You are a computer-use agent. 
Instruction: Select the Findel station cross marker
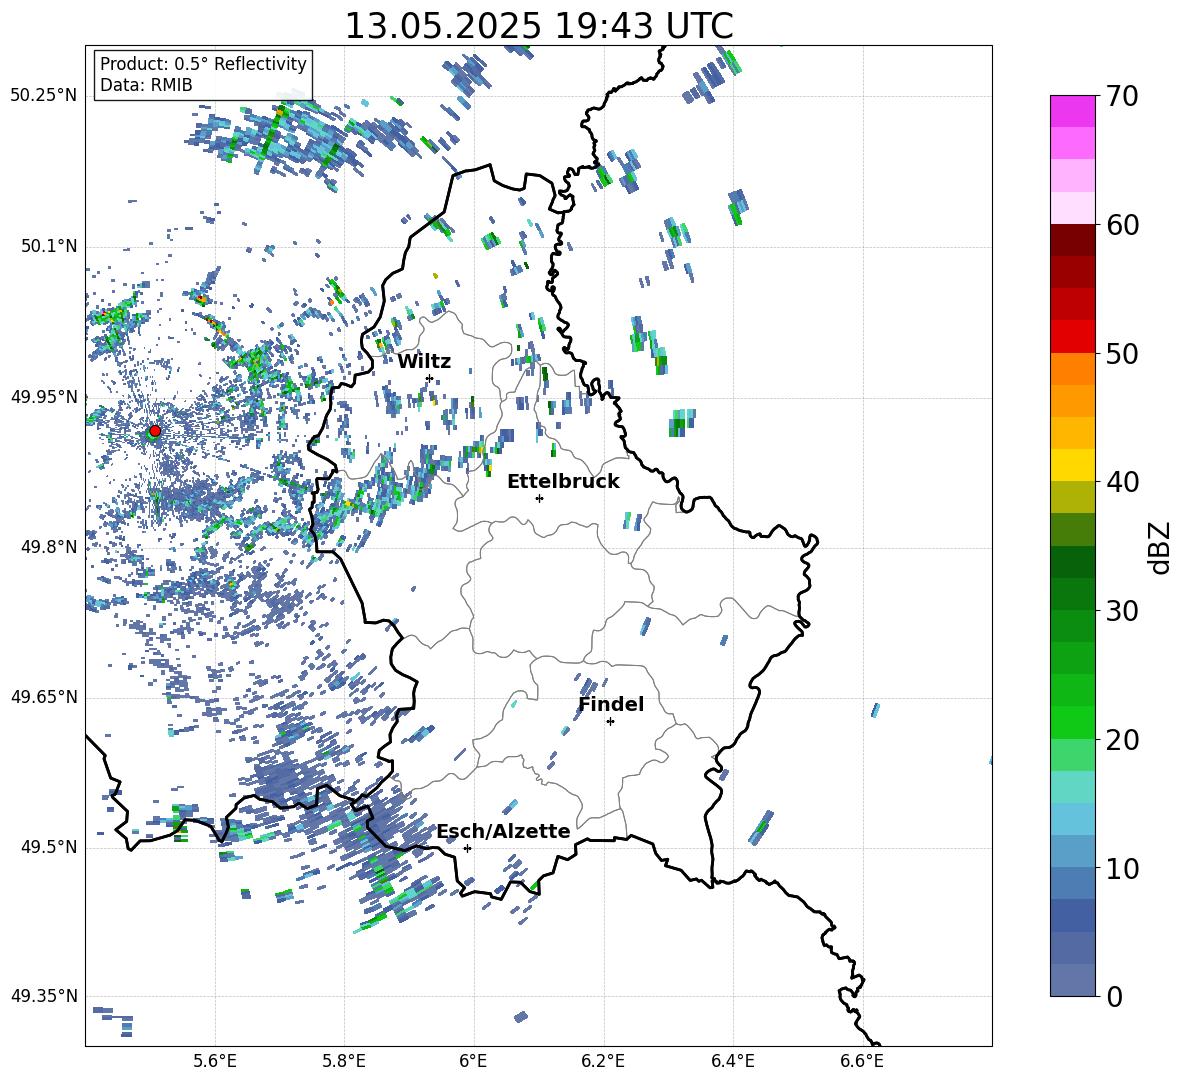click(610, 722)
